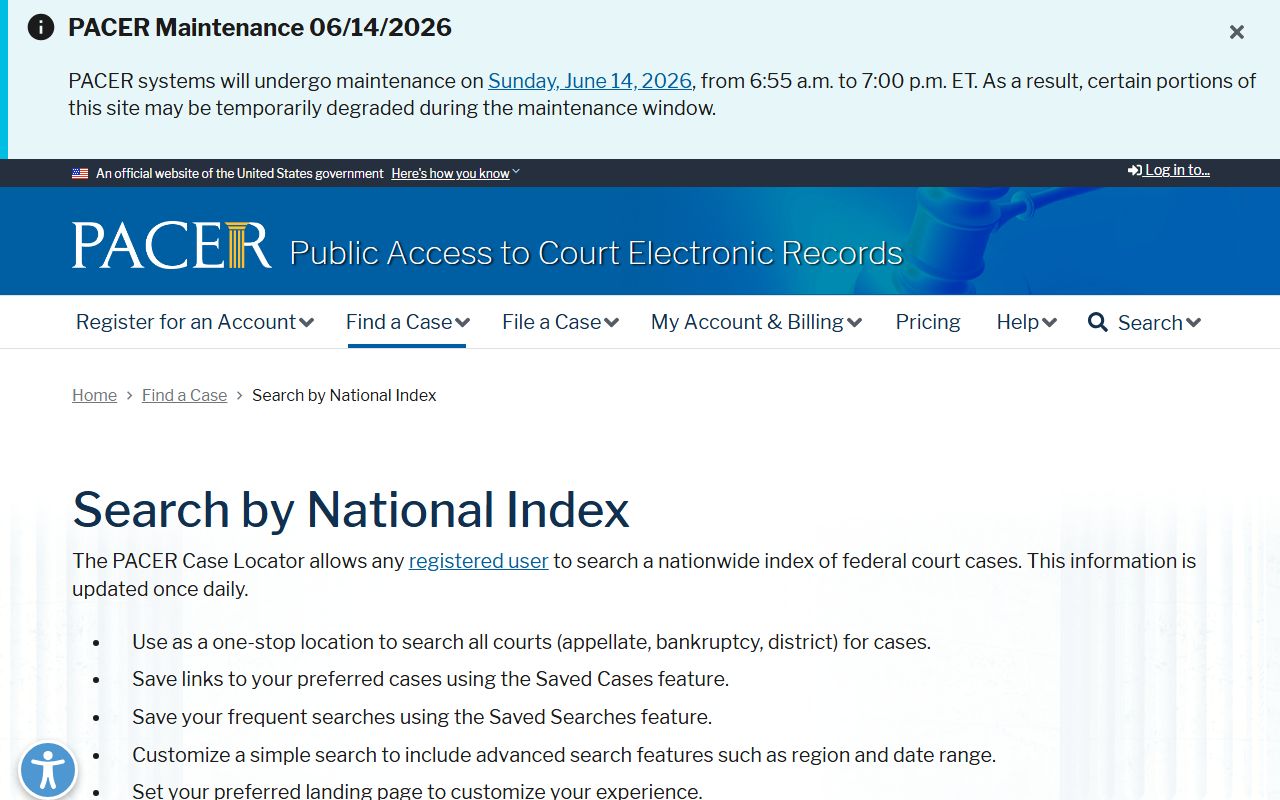
Task: Open the Find a Case menu
Action: 408,322
